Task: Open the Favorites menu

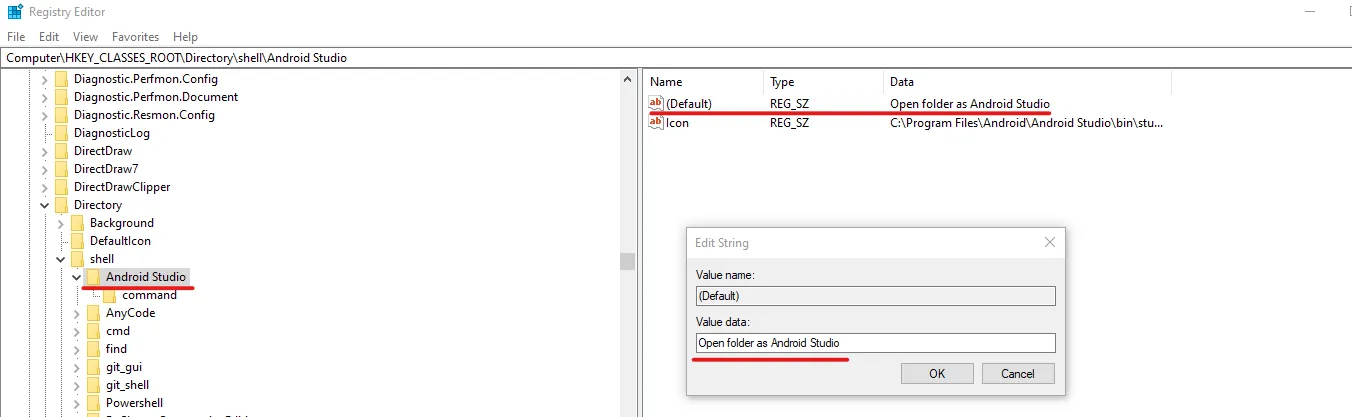Action: pyautogui.click(x=136, y=36)
